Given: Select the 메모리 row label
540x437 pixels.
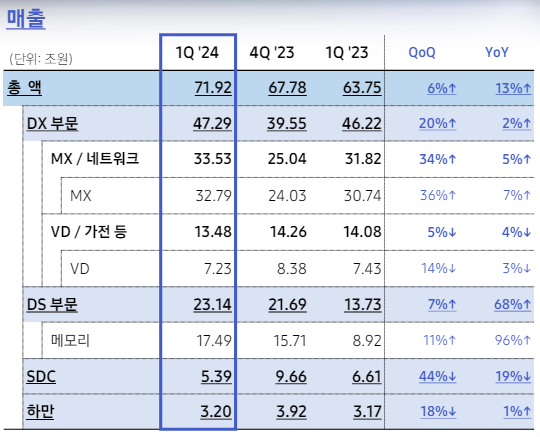Looking at the screenshot, I should pyautogui.click(x=70, y=341).
